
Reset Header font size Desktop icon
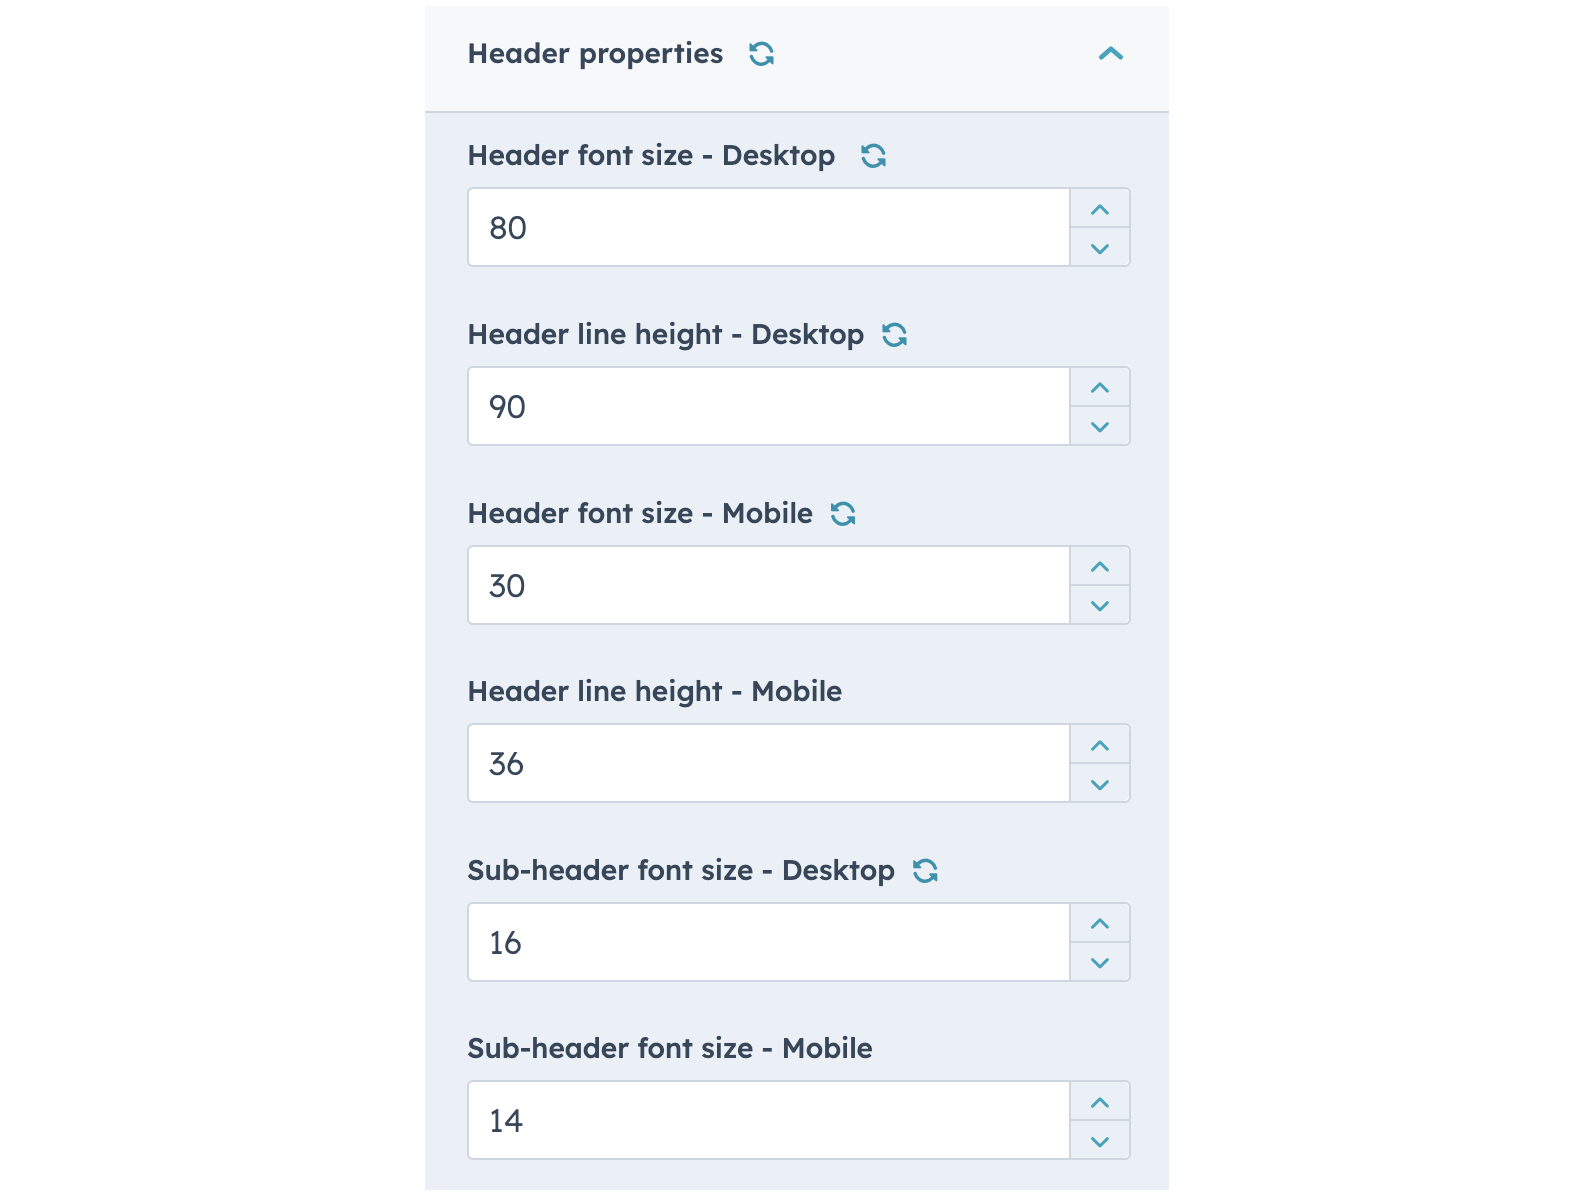(x=874, y=156)
